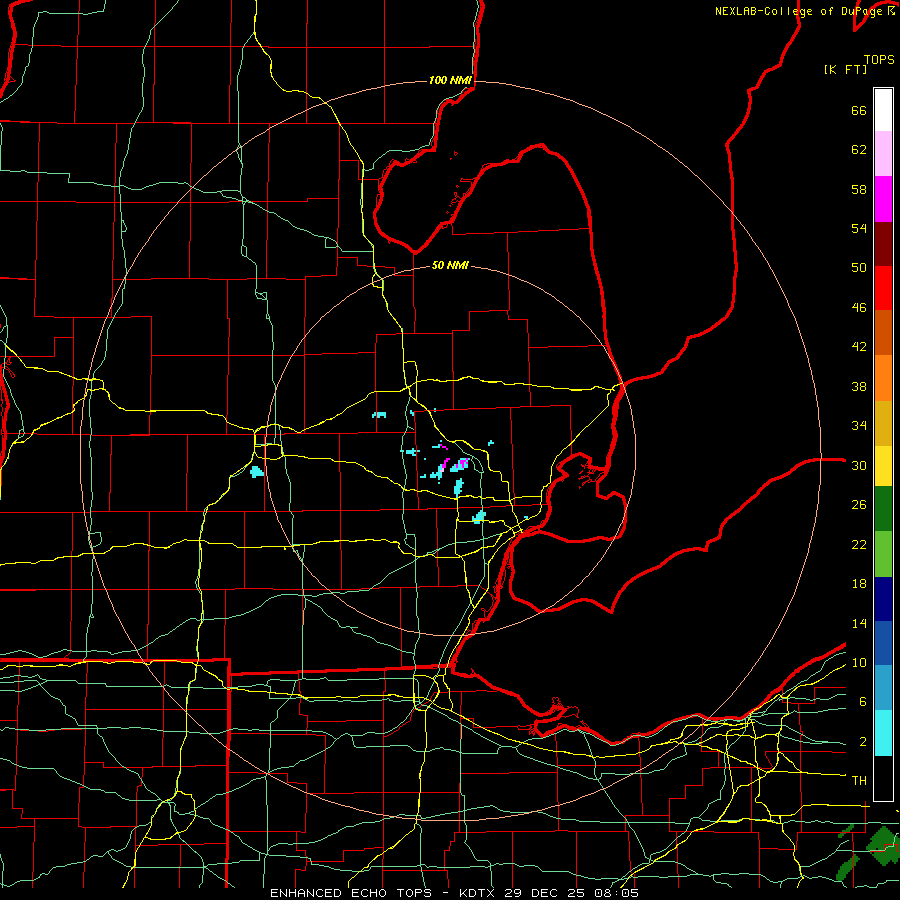
Task: Select the bright red legend swatch
Action: tap(883, 288)
